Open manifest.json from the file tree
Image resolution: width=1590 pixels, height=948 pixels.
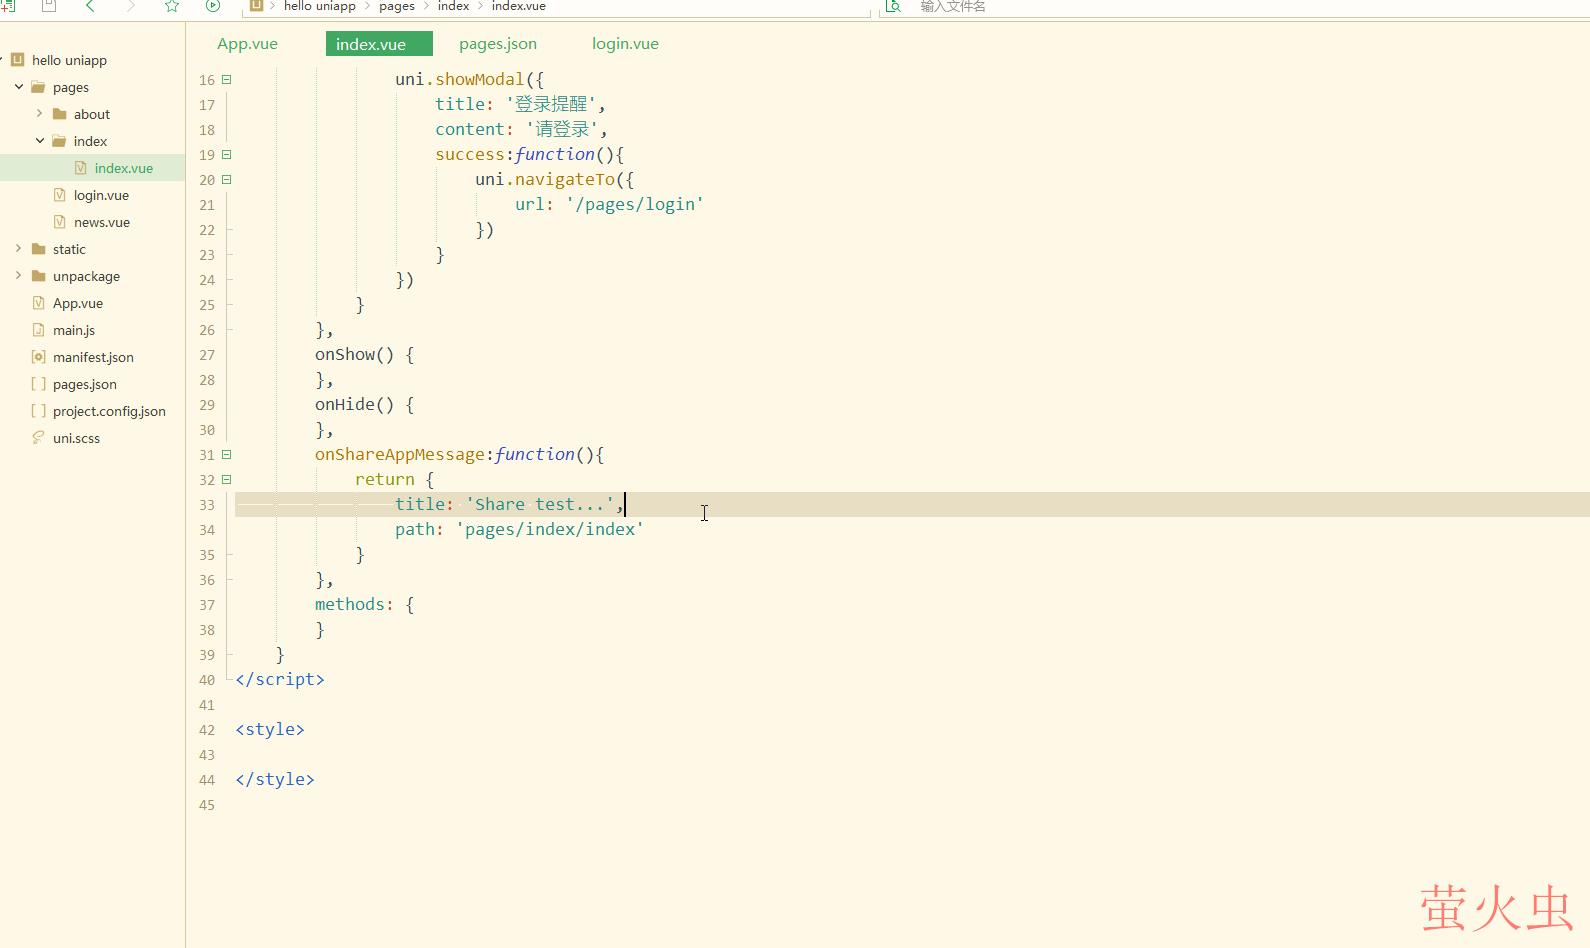coord(93,357)
